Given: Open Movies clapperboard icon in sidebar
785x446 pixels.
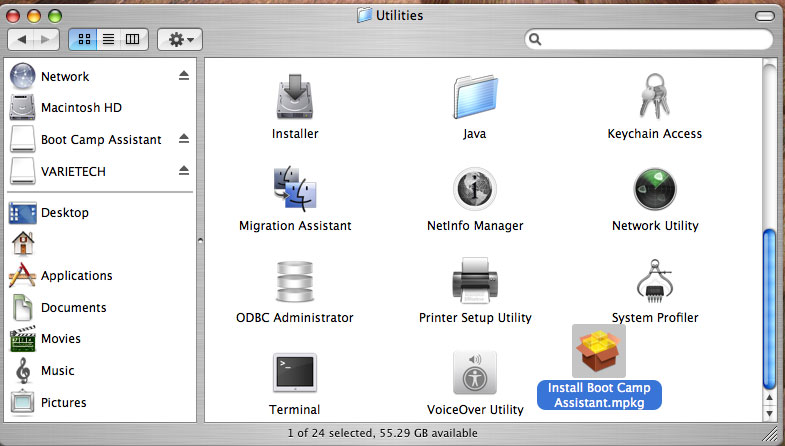Looking at the screenshot, I should 23,339.
